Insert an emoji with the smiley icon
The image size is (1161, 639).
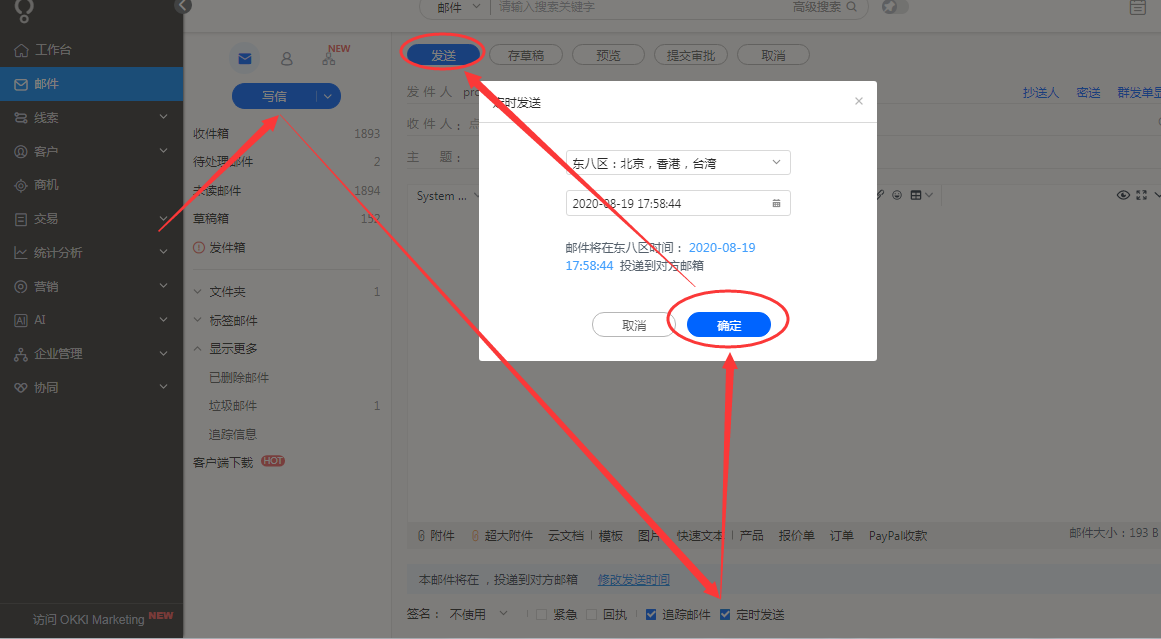(x=897, y=195)
